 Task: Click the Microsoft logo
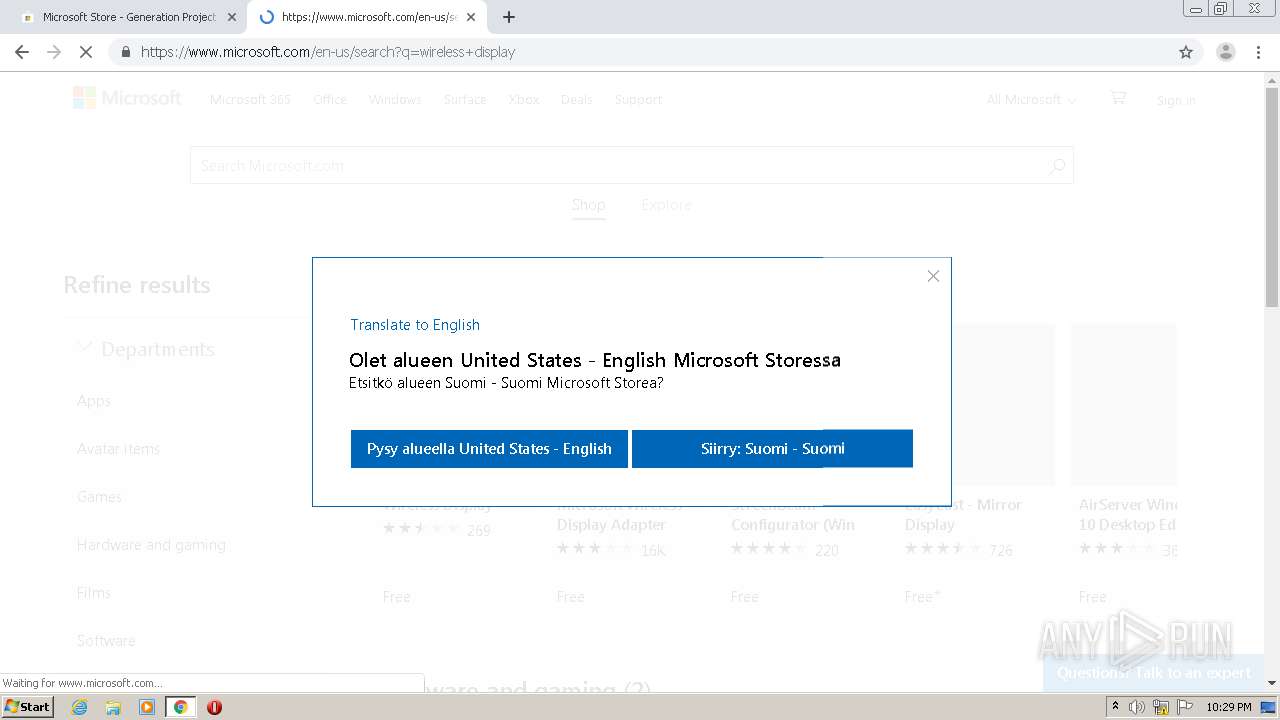[x=127, y=98]
